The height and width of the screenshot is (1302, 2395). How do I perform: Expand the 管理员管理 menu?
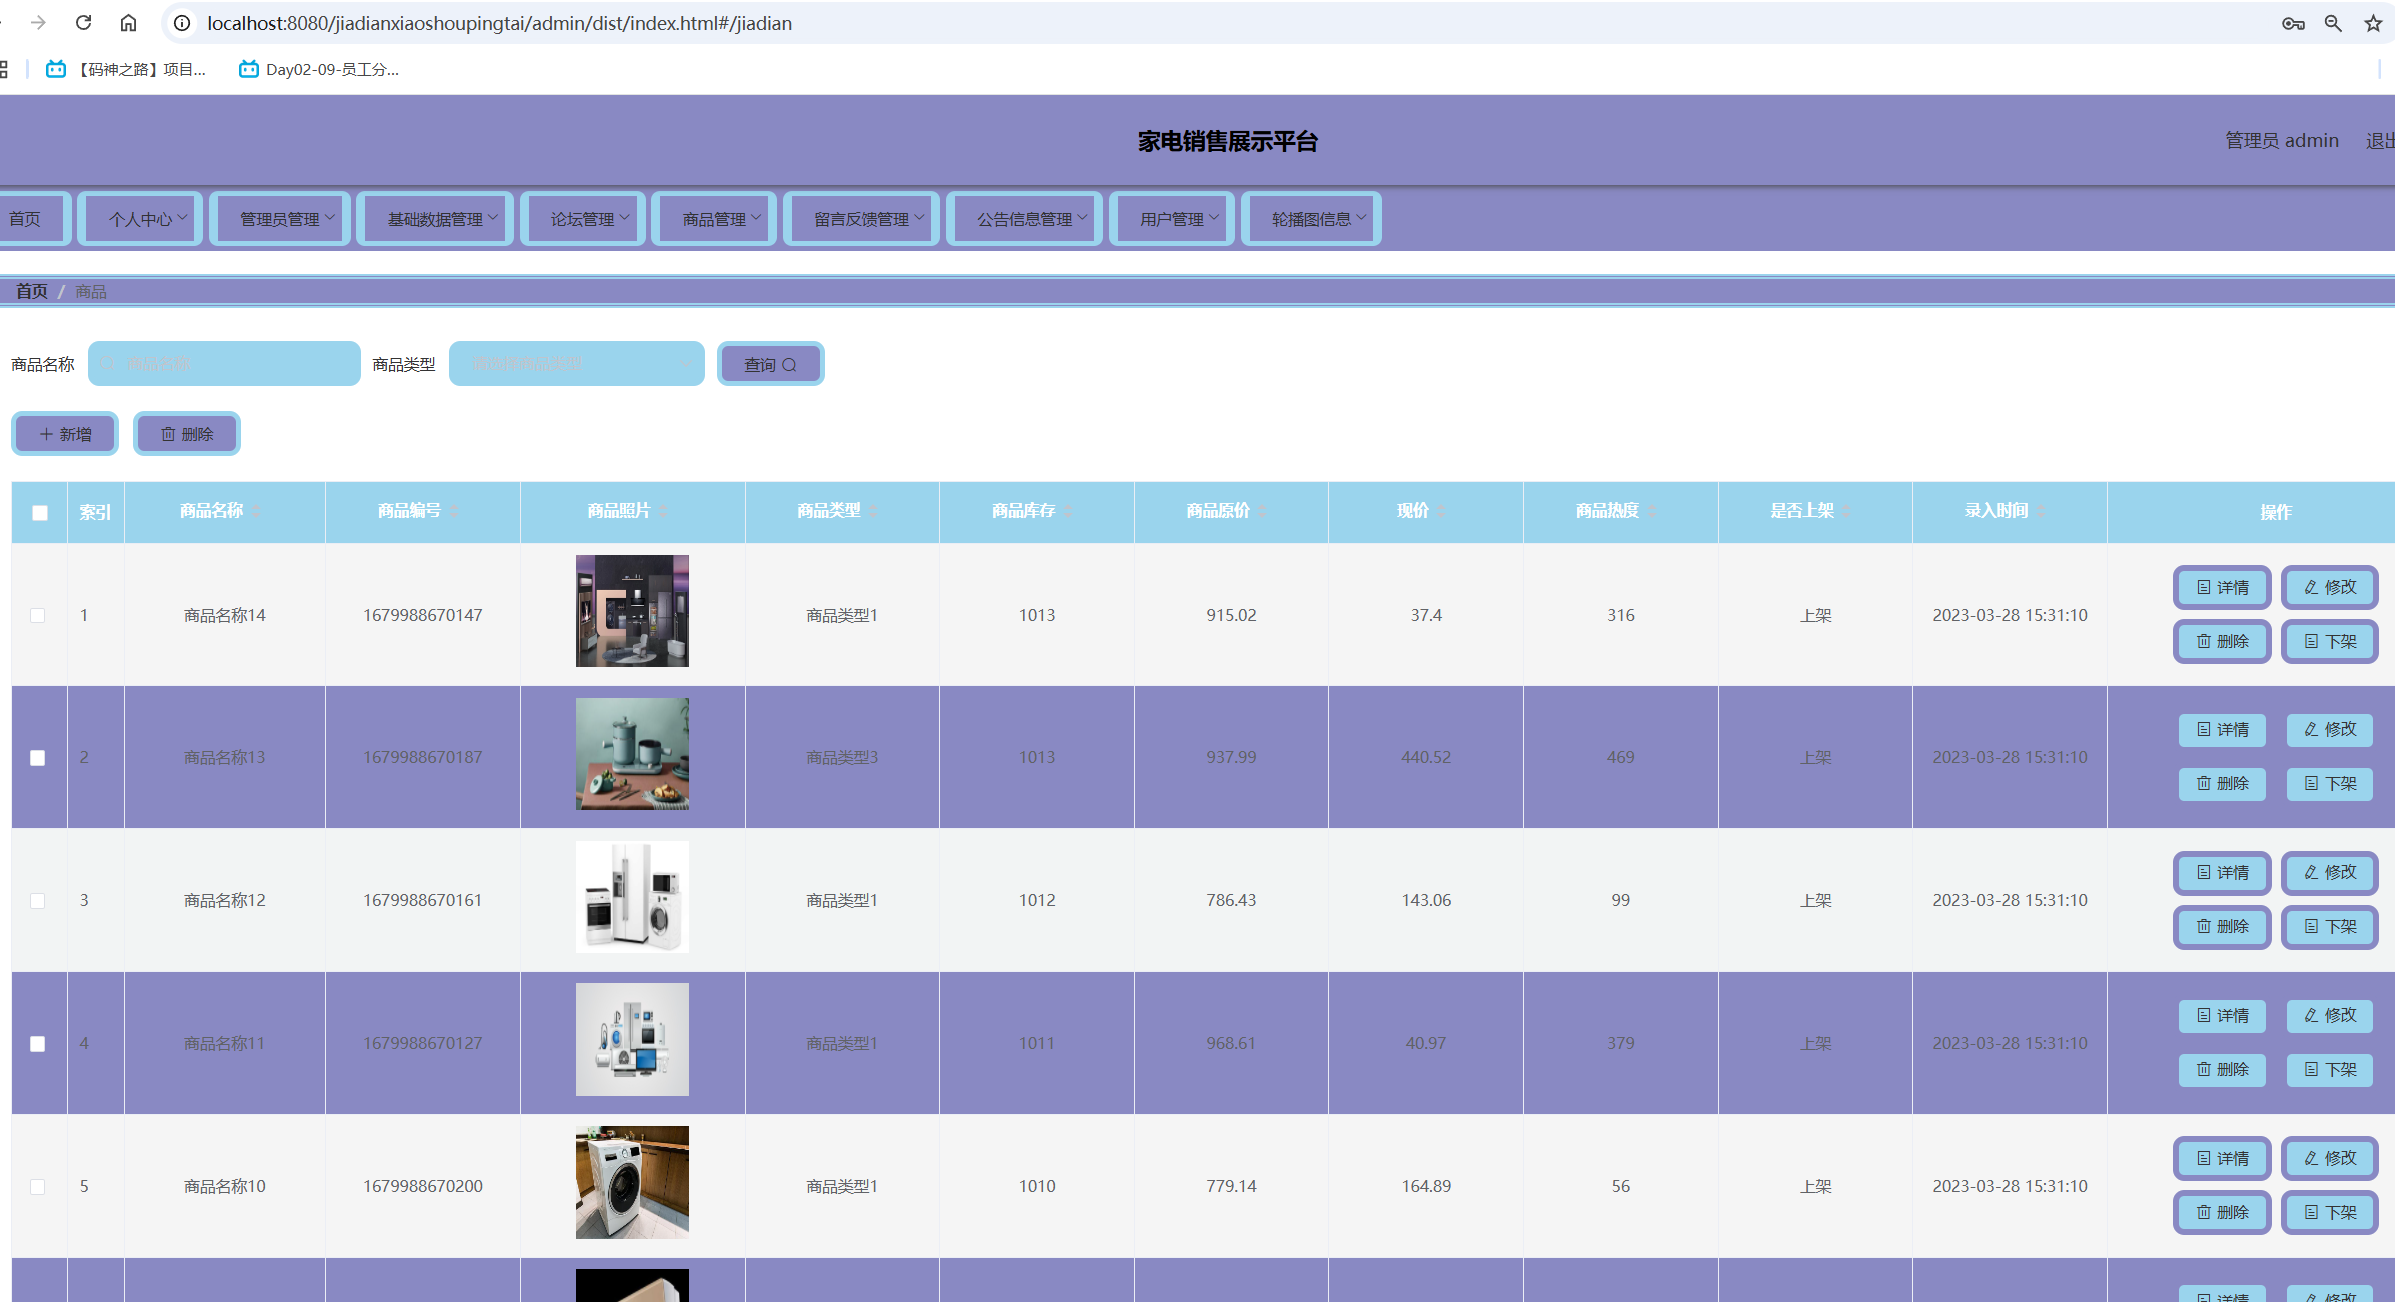click(280, 219)
